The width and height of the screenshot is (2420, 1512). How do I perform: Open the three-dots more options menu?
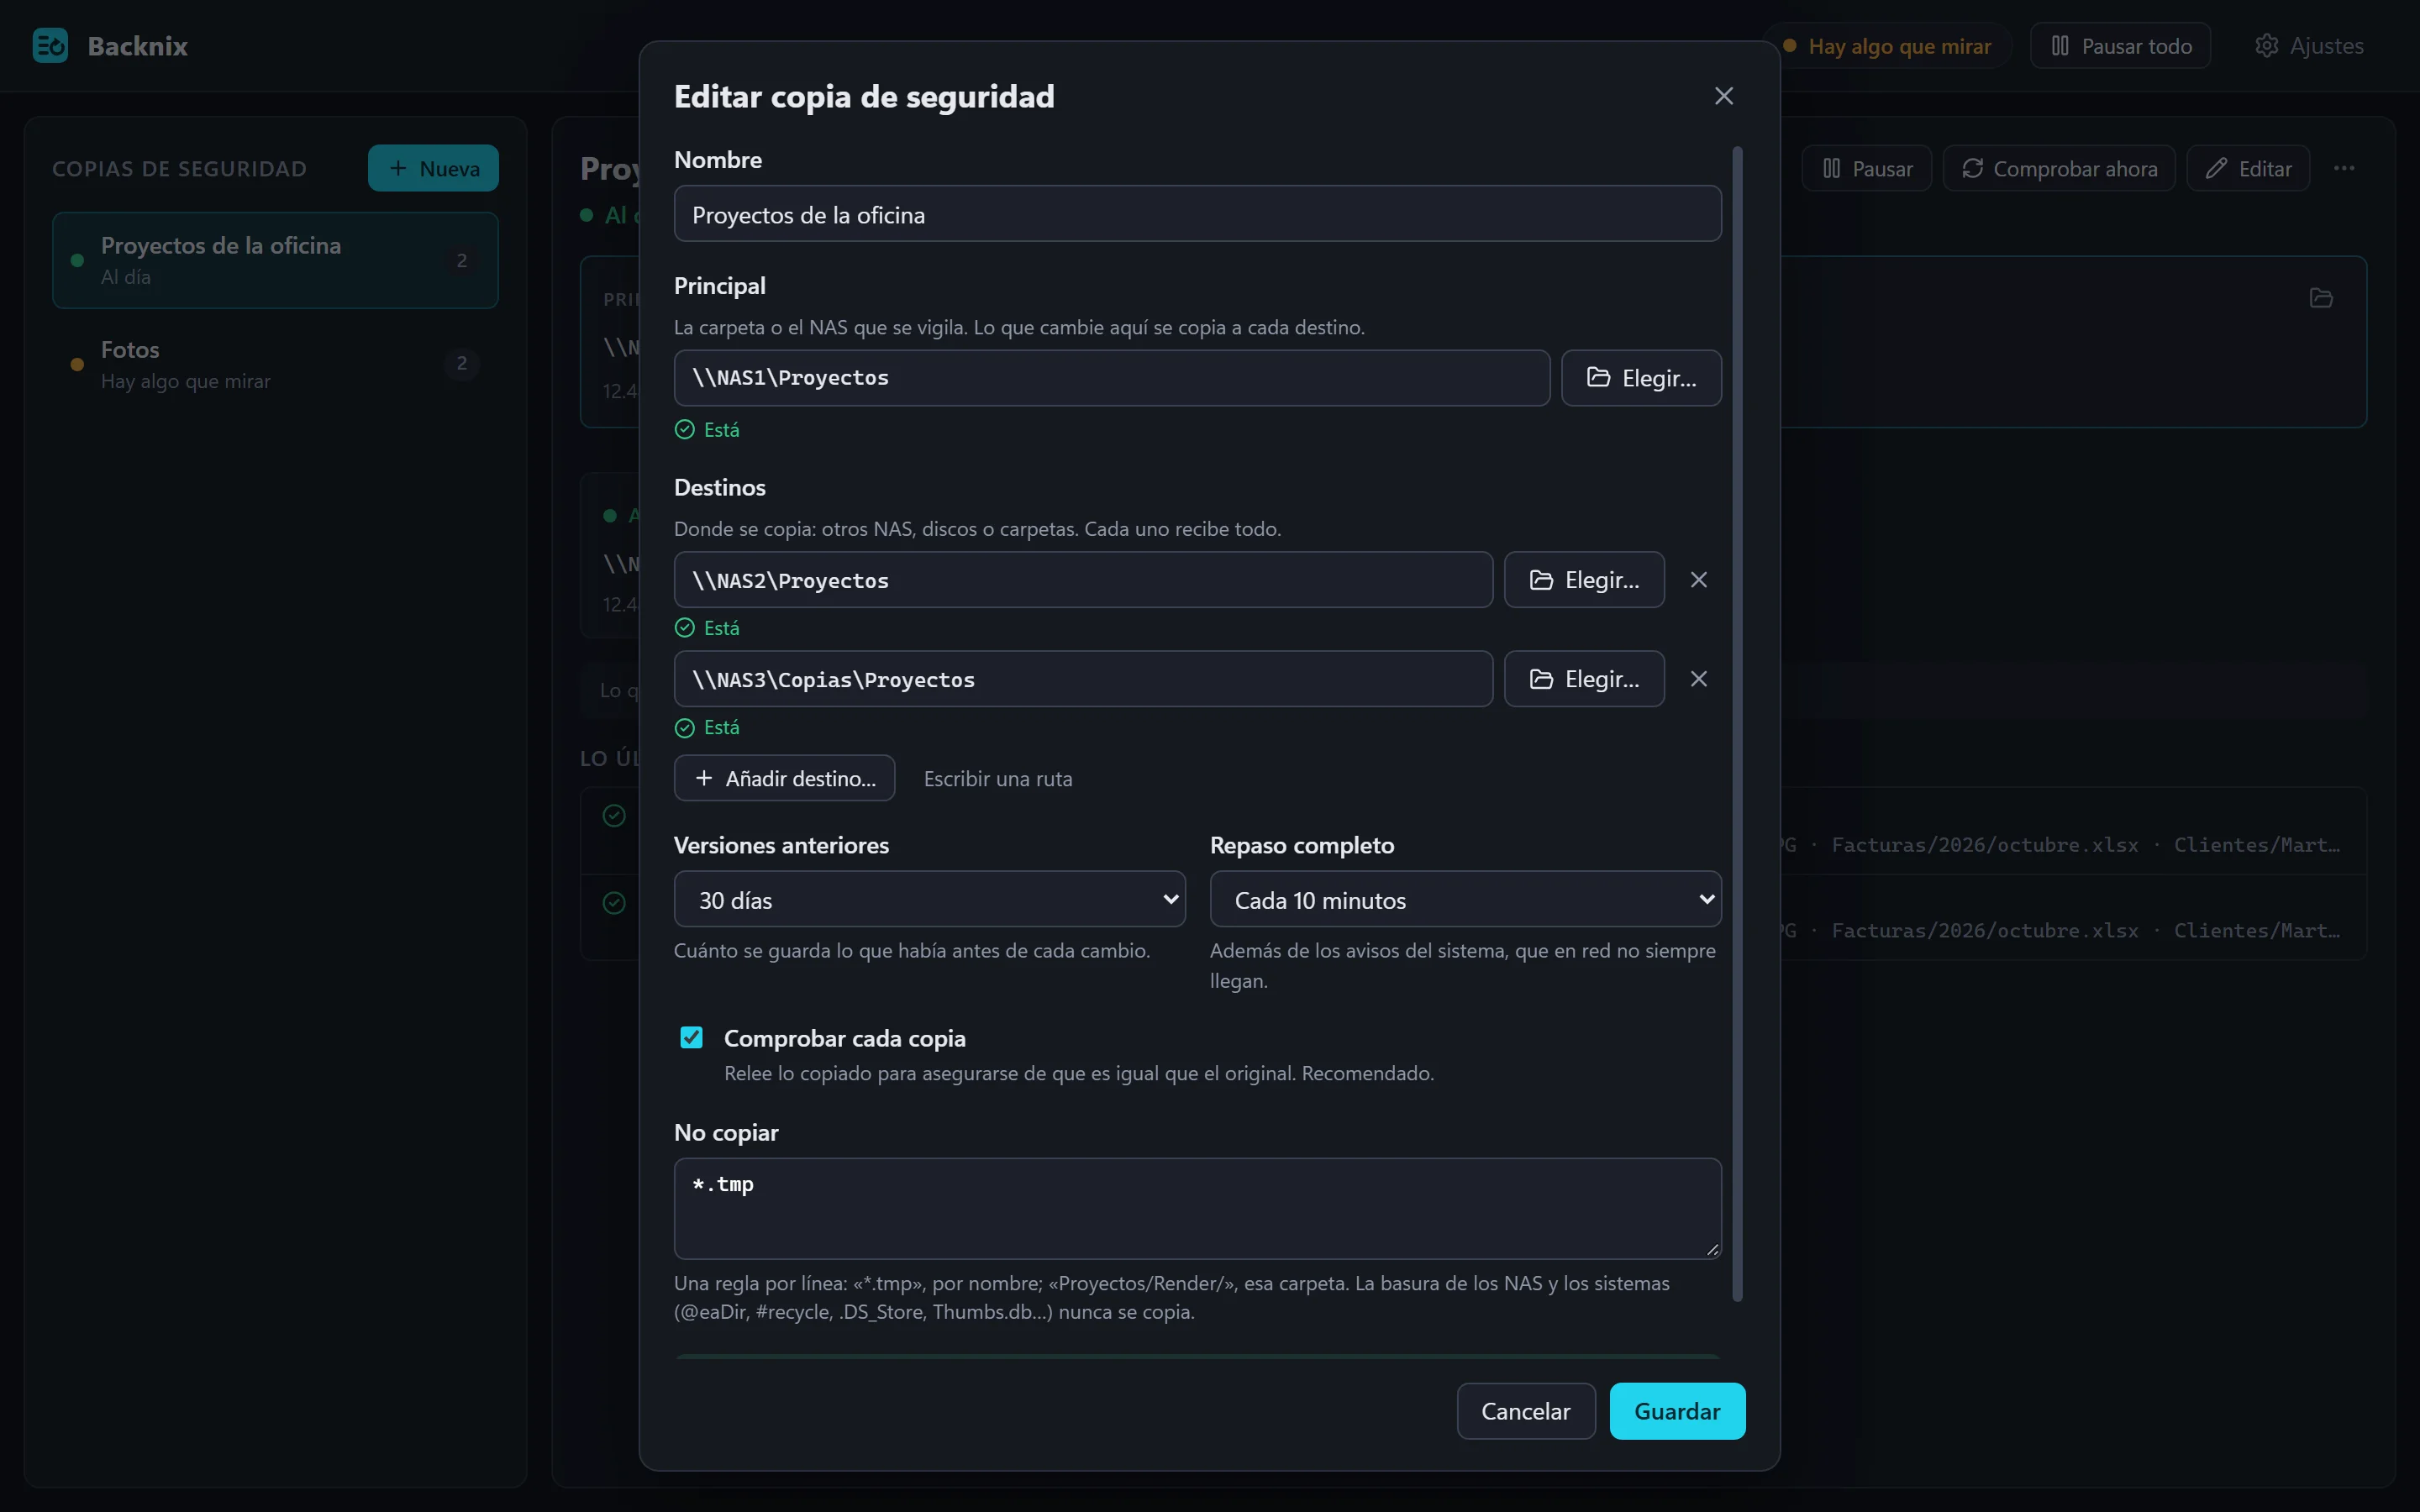pos(2343,168)
